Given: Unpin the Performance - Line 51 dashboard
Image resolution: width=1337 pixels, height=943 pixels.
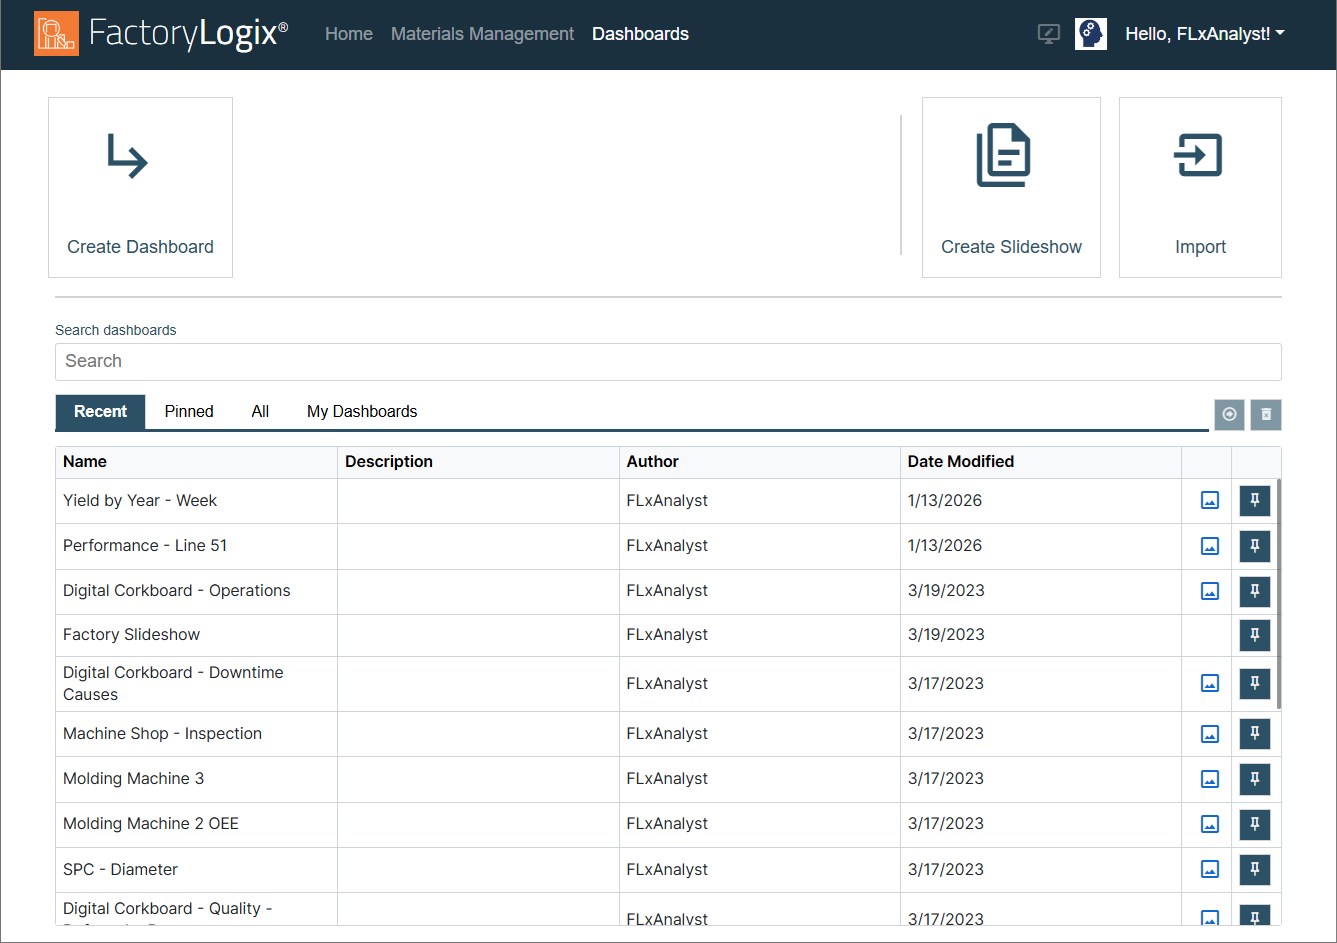Looking at the screenshot, I should click(1254, 546).
